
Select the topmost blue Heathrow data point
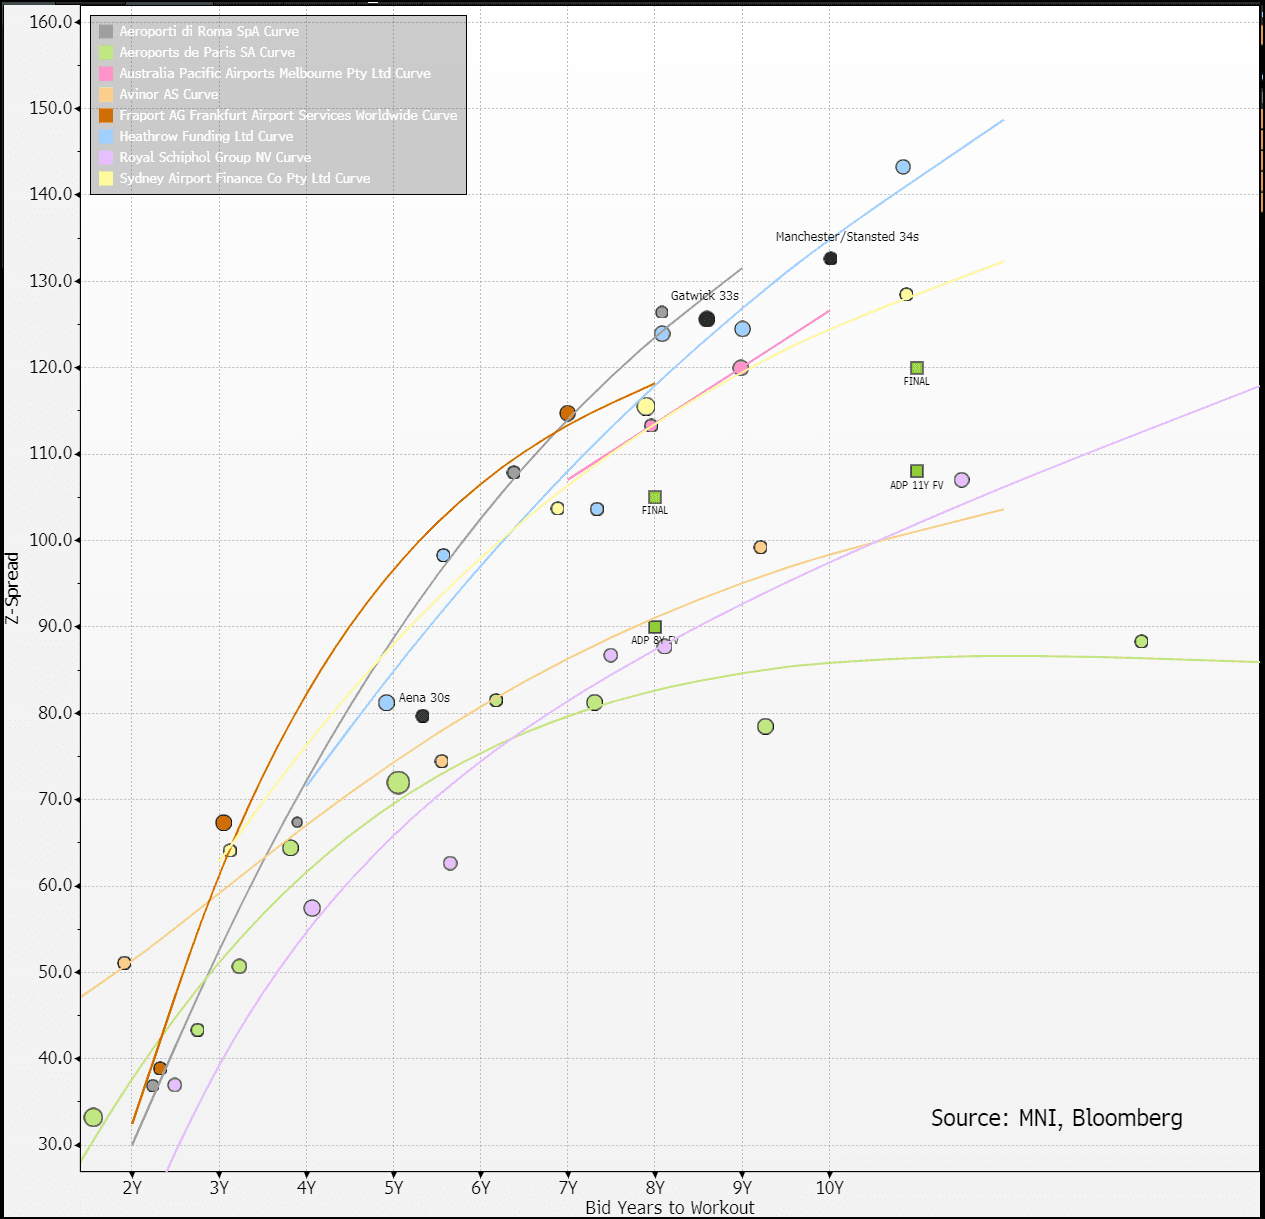coord(903,167)
